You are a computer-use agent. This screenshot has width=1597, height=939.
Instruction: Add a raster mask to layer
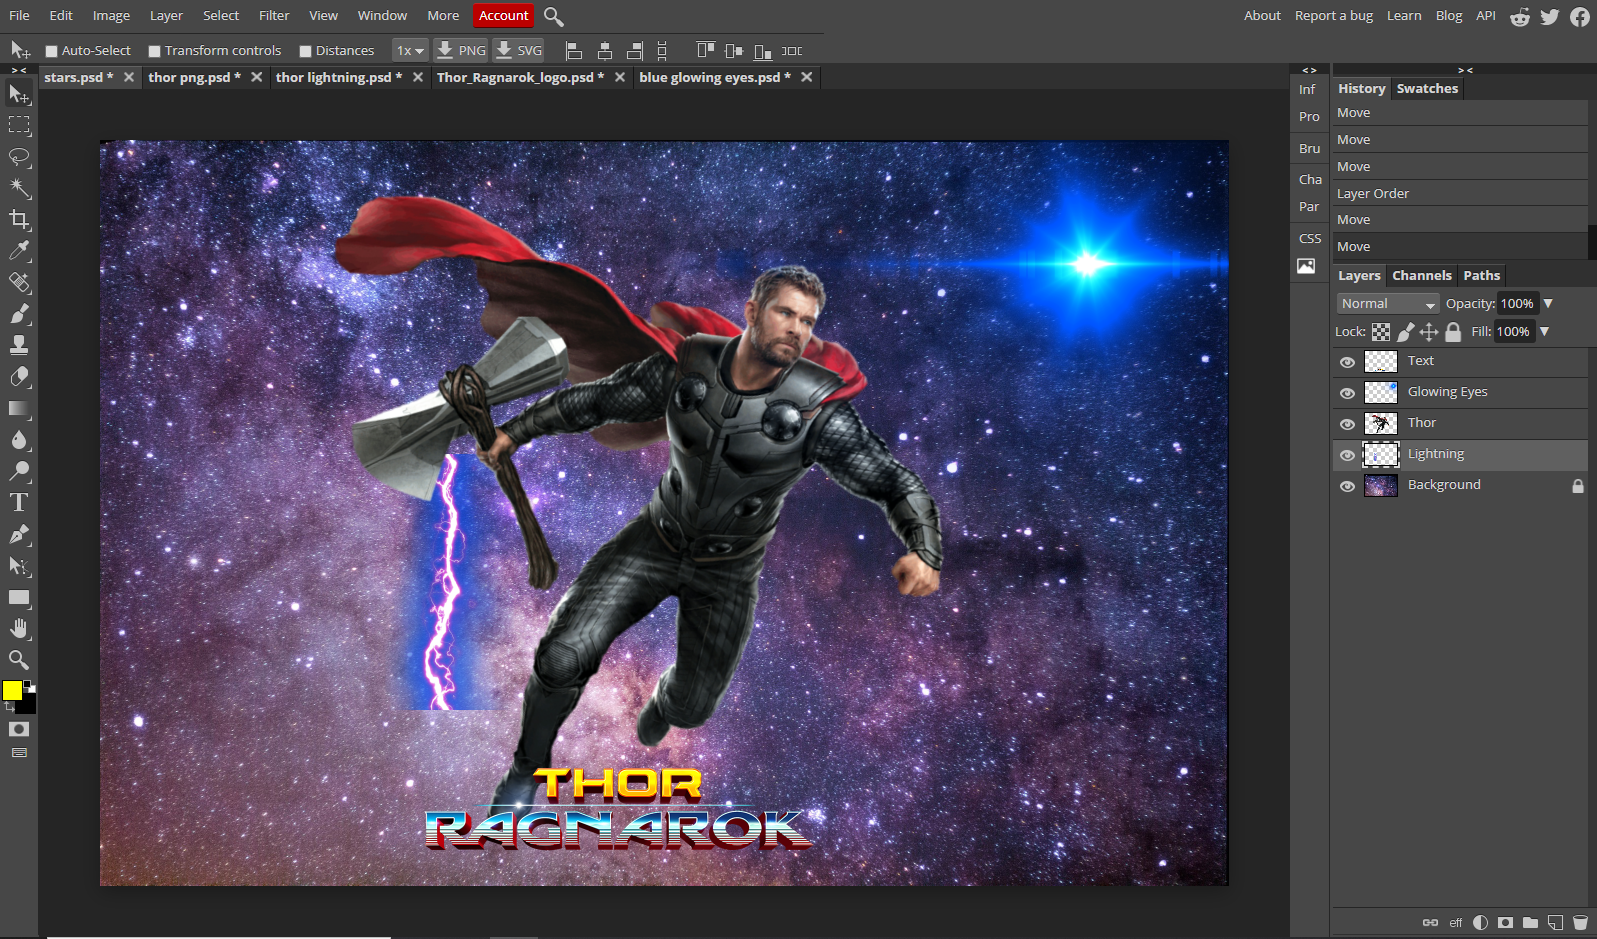tap(1505, 922)
